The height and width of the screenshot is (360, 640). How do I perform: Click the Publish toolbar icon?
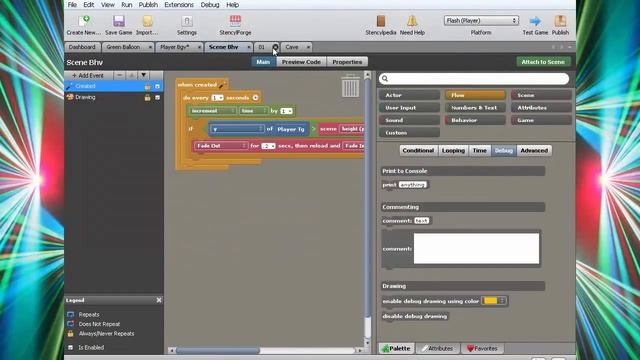[x=560, y=21]
